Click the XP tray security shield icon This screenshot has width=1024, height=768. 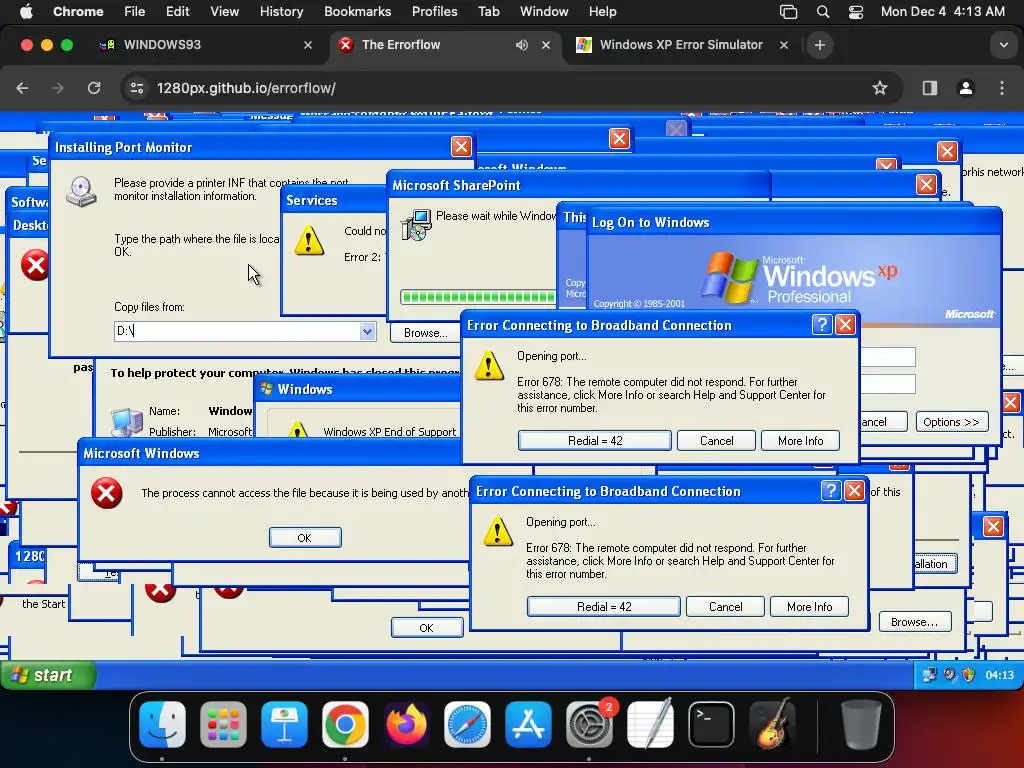click(x=968, y=675)
